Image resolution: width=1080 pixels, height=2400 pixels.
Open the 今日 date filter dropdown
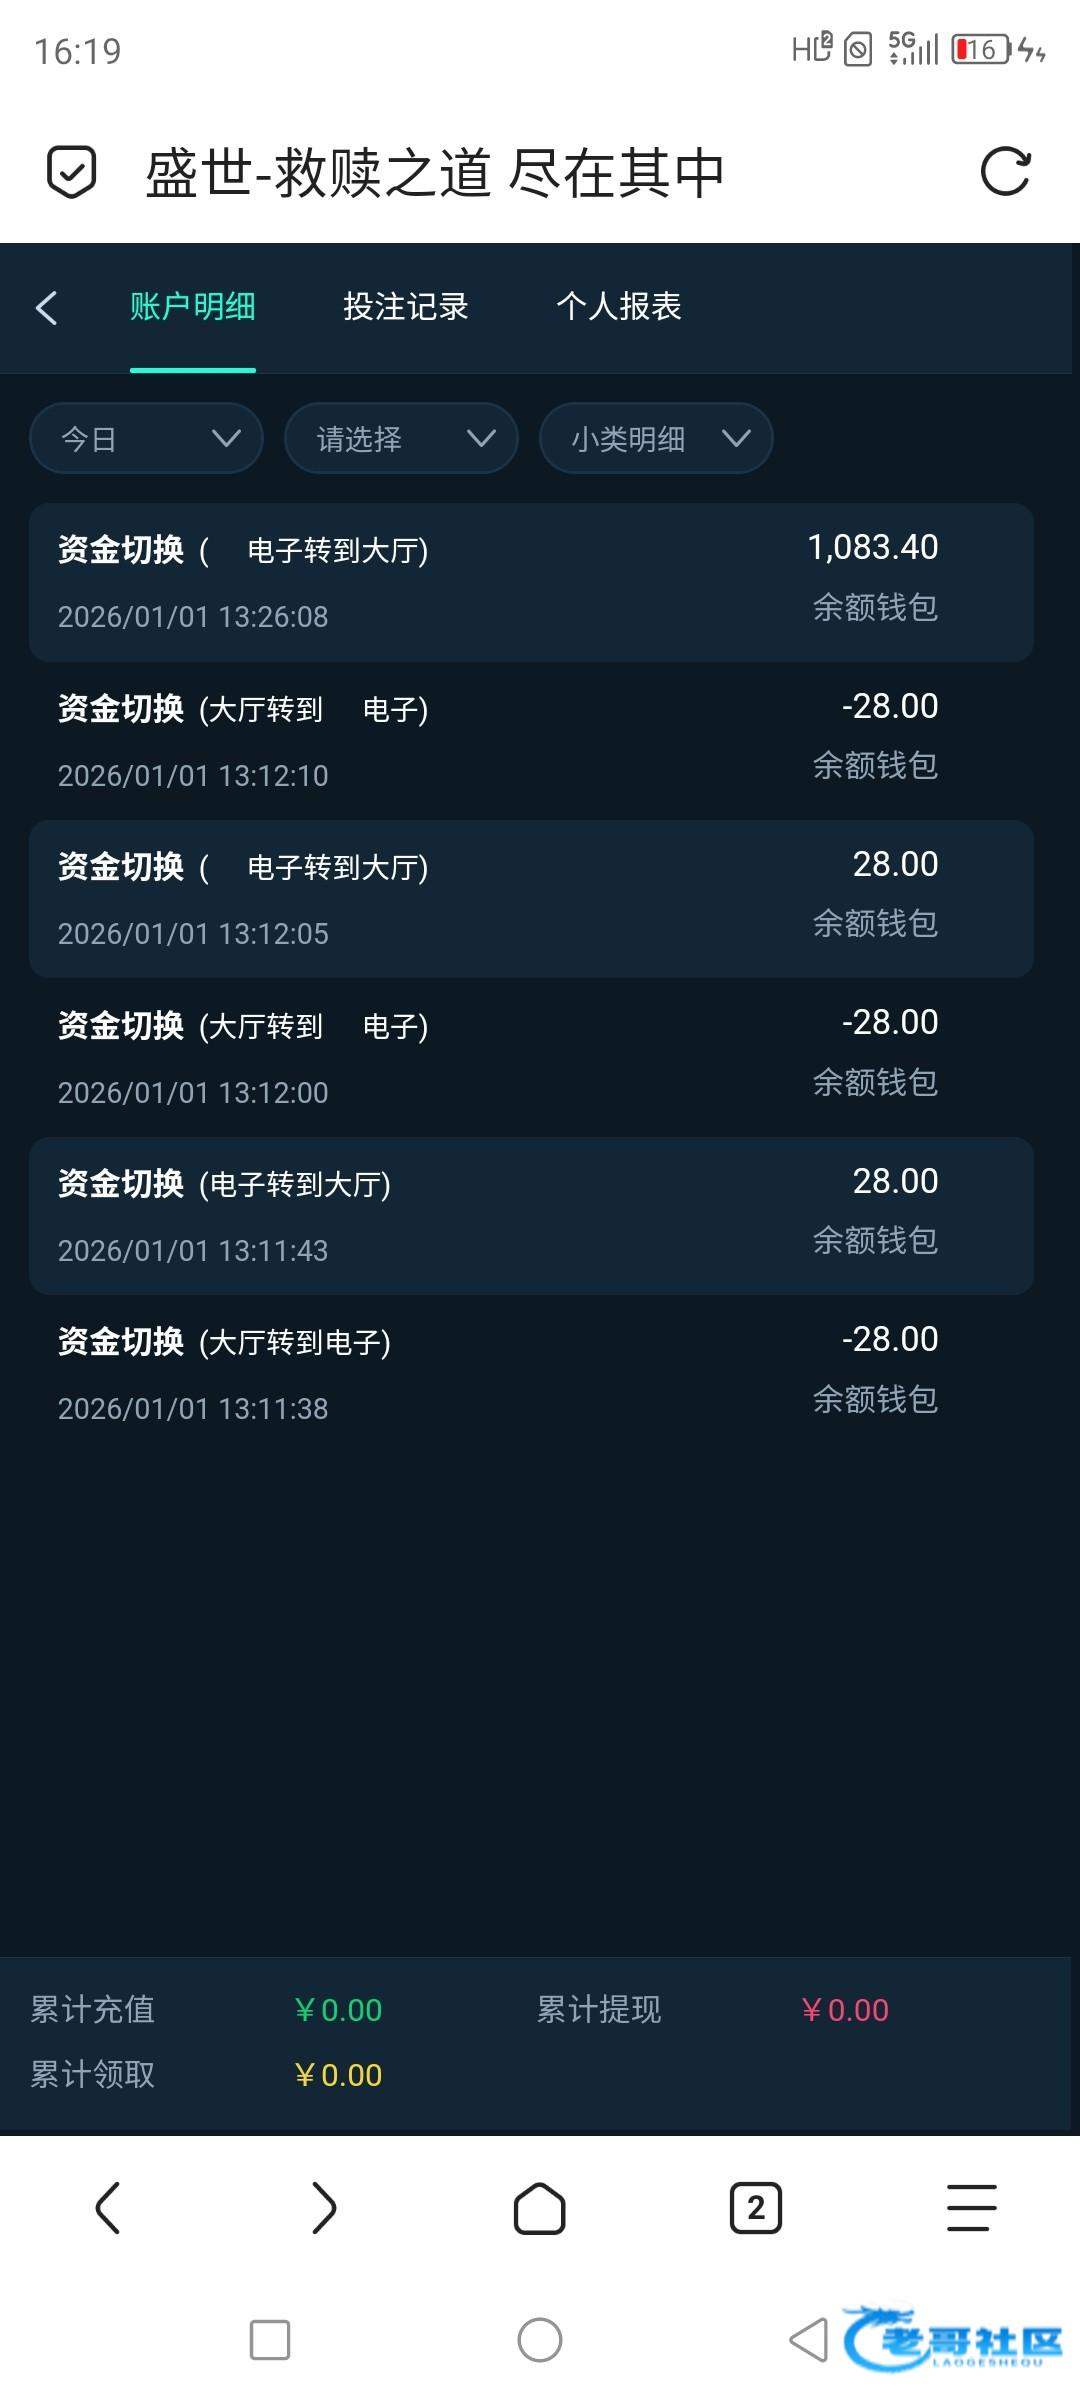(x=147, y=438)
